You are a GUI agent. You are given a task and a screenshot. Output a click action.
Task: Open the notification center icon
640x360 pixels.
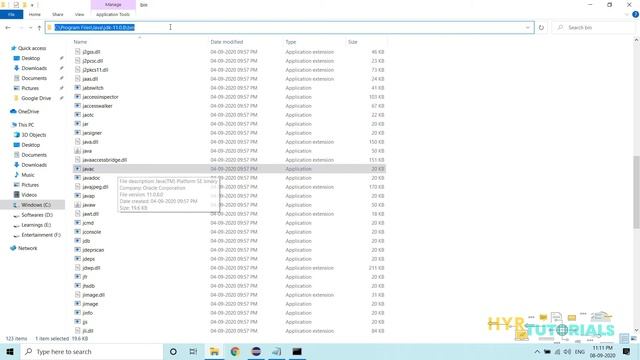tap(627, 351)
